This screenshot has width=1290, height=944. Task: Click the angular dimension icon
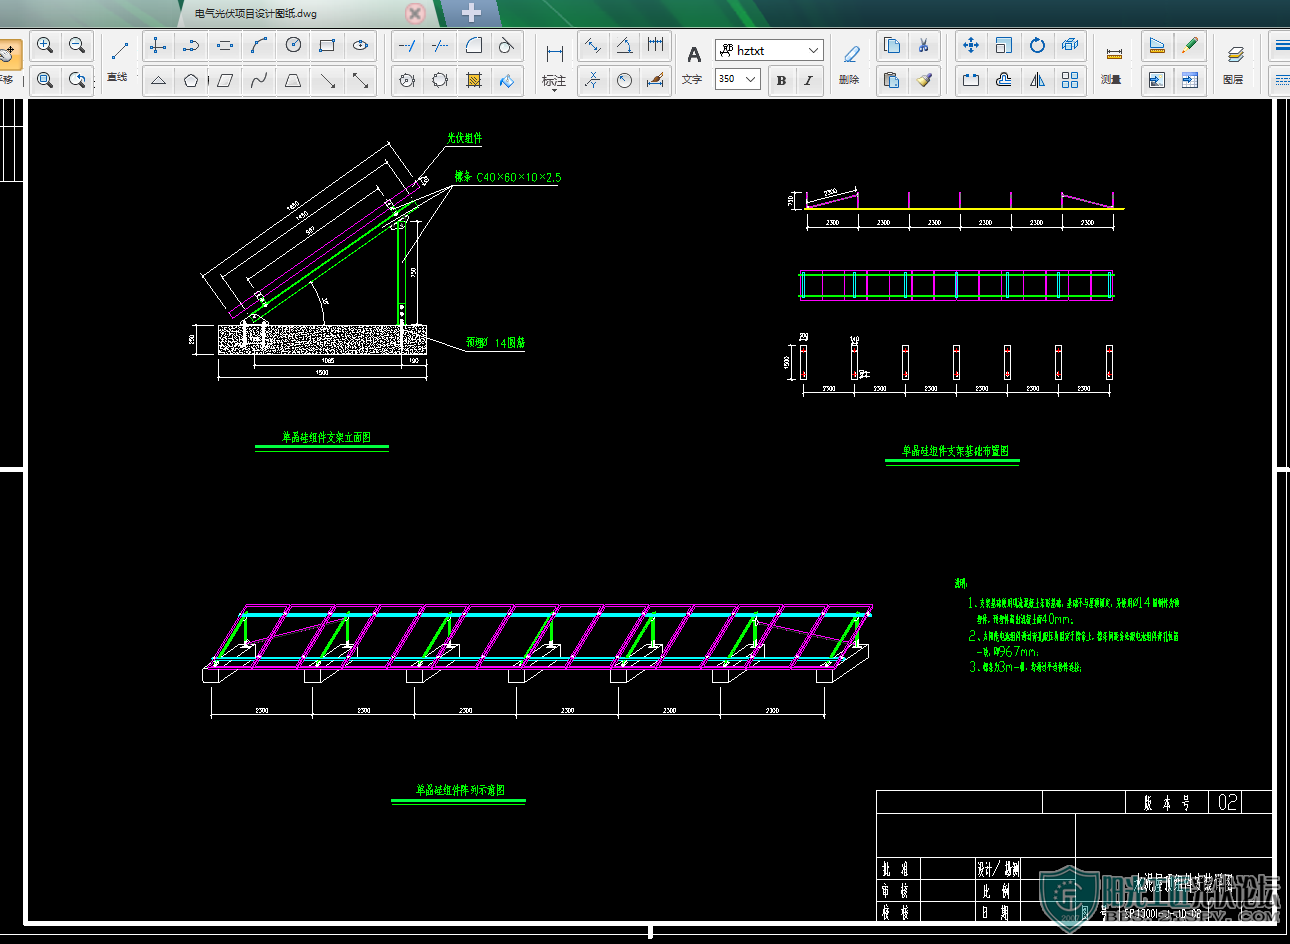coord(624,46)
